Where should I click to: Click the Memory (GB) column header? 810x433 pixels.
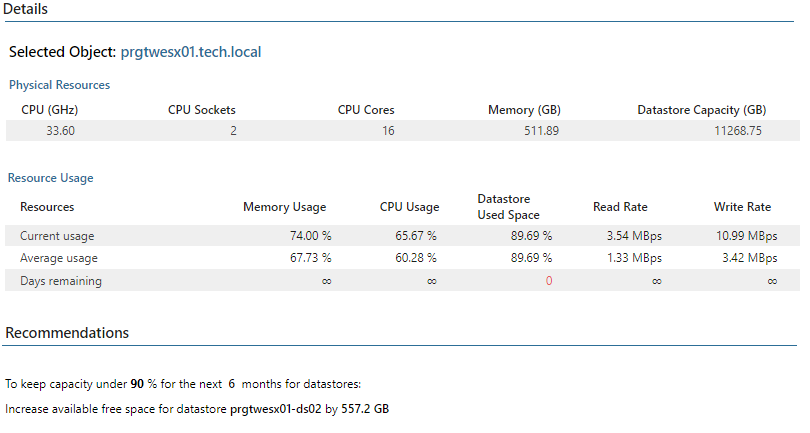(x=524, y=110)
